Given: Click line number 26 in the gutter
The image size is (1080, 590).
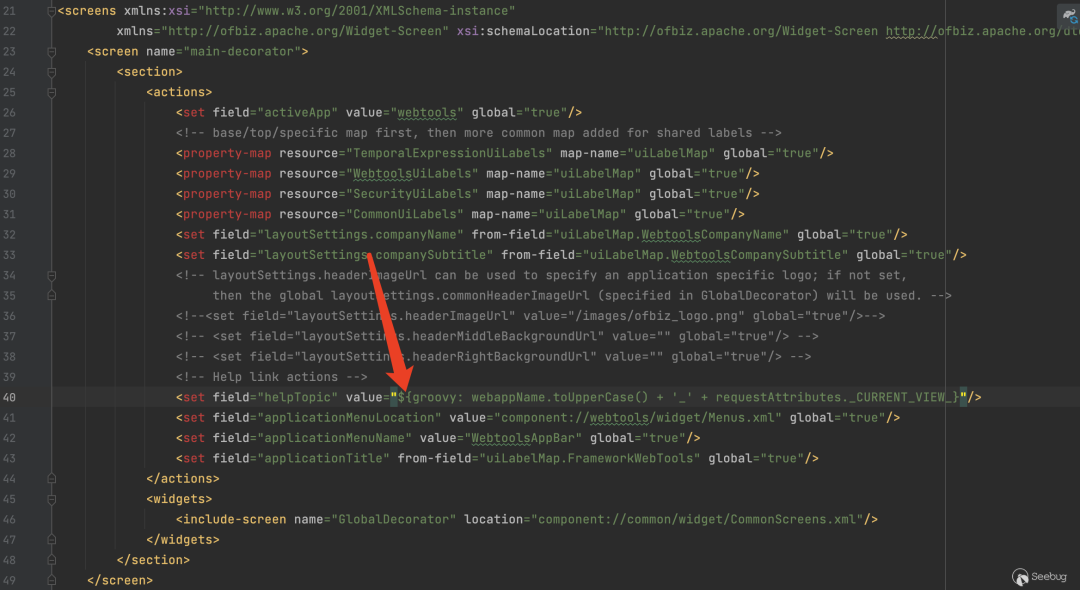Looking at the screenshot, I should [x=9, y=112].
